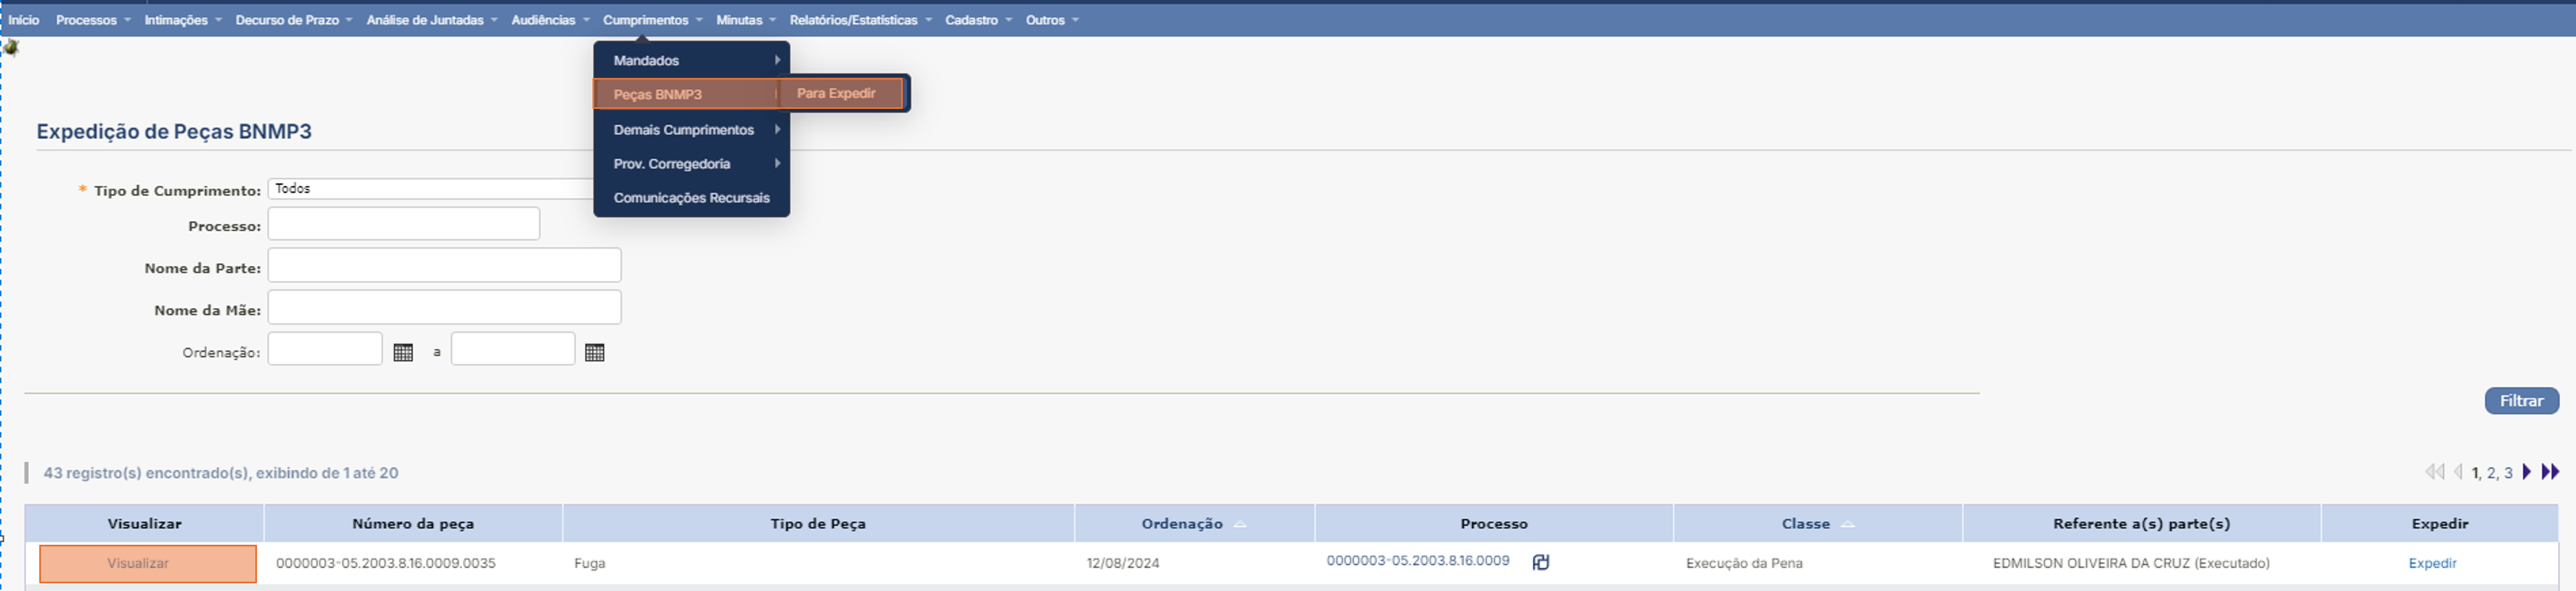Go to page 3 of results
Image resolution: width=2576 pixels, height=591 pixels.
click(2508, 473)
